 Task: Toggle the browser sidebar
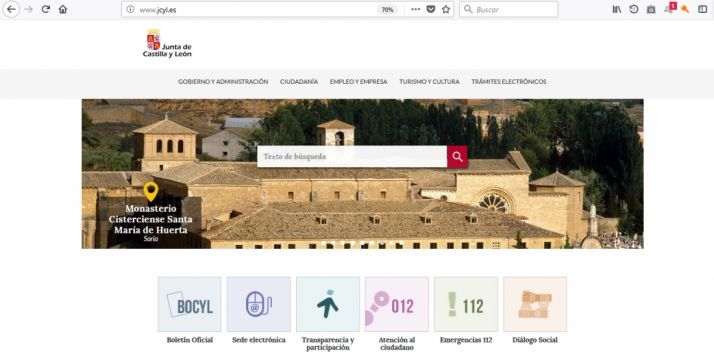pos(703,9)
